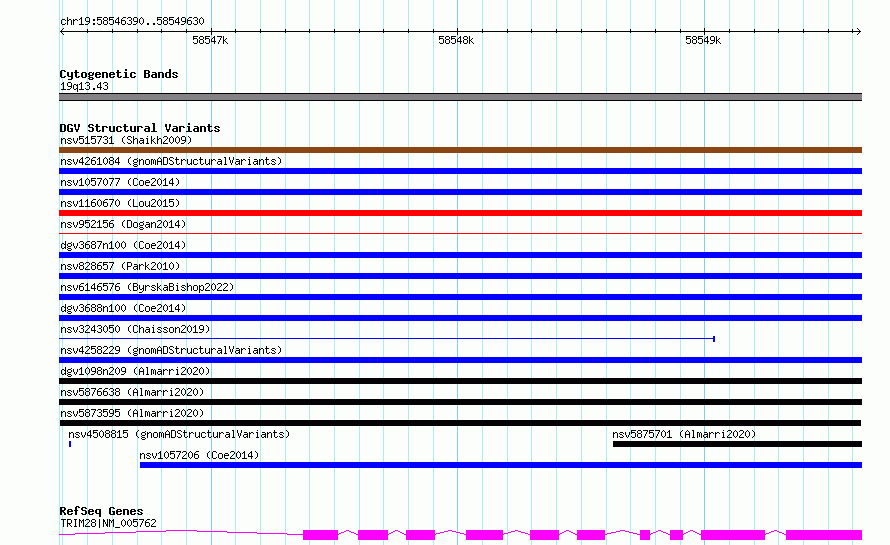This screenshot has width=890, height=545.
Task: Click the blue bar under dgv3688n100
Action: [x=460, y=318]
